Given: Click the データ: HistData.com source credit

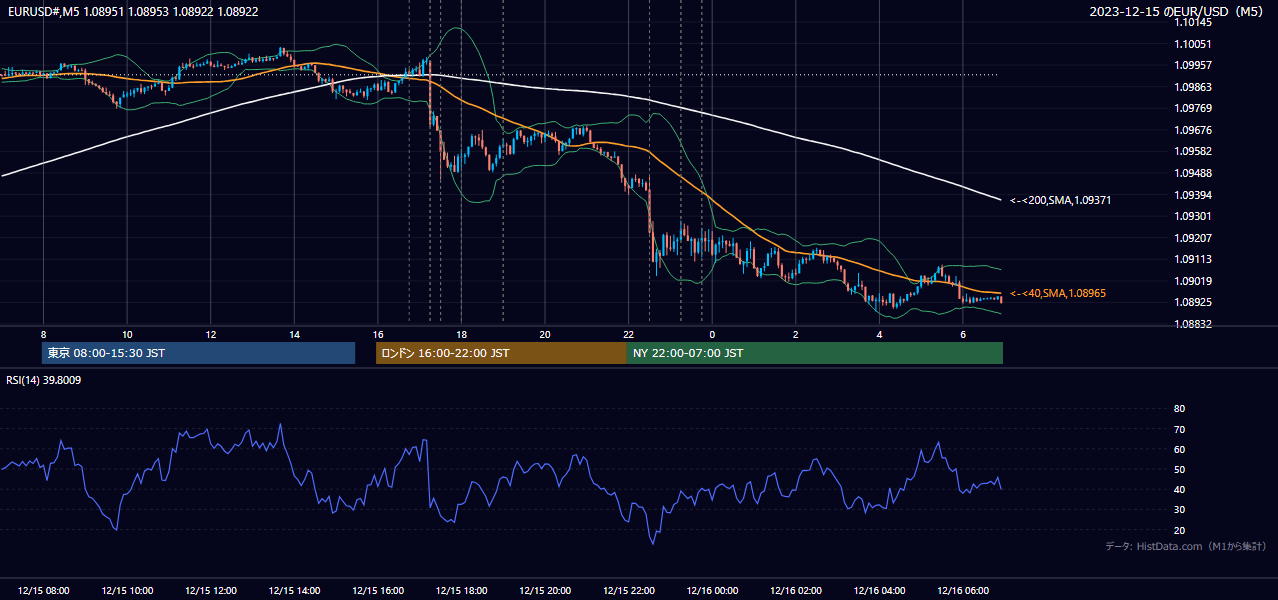Looking at the screenshot, I should tap(1186, 546).
